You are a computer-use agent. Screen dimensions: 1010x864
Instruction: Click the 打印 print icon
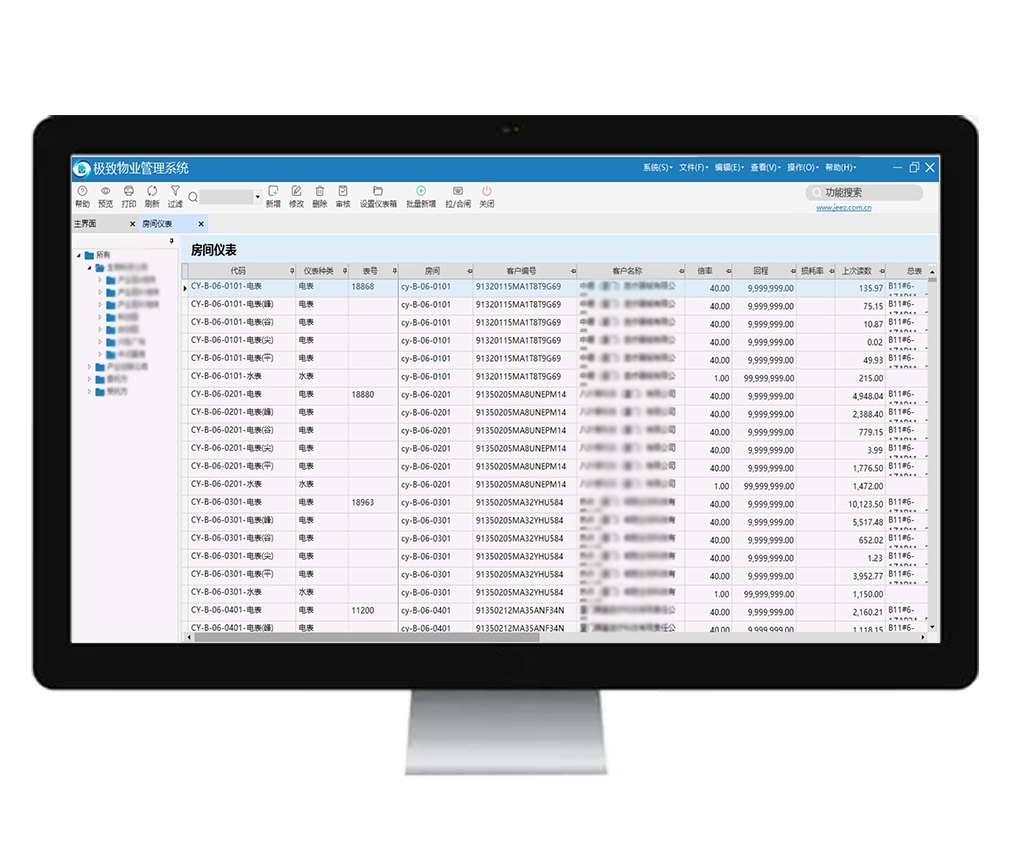coord(129,191)
